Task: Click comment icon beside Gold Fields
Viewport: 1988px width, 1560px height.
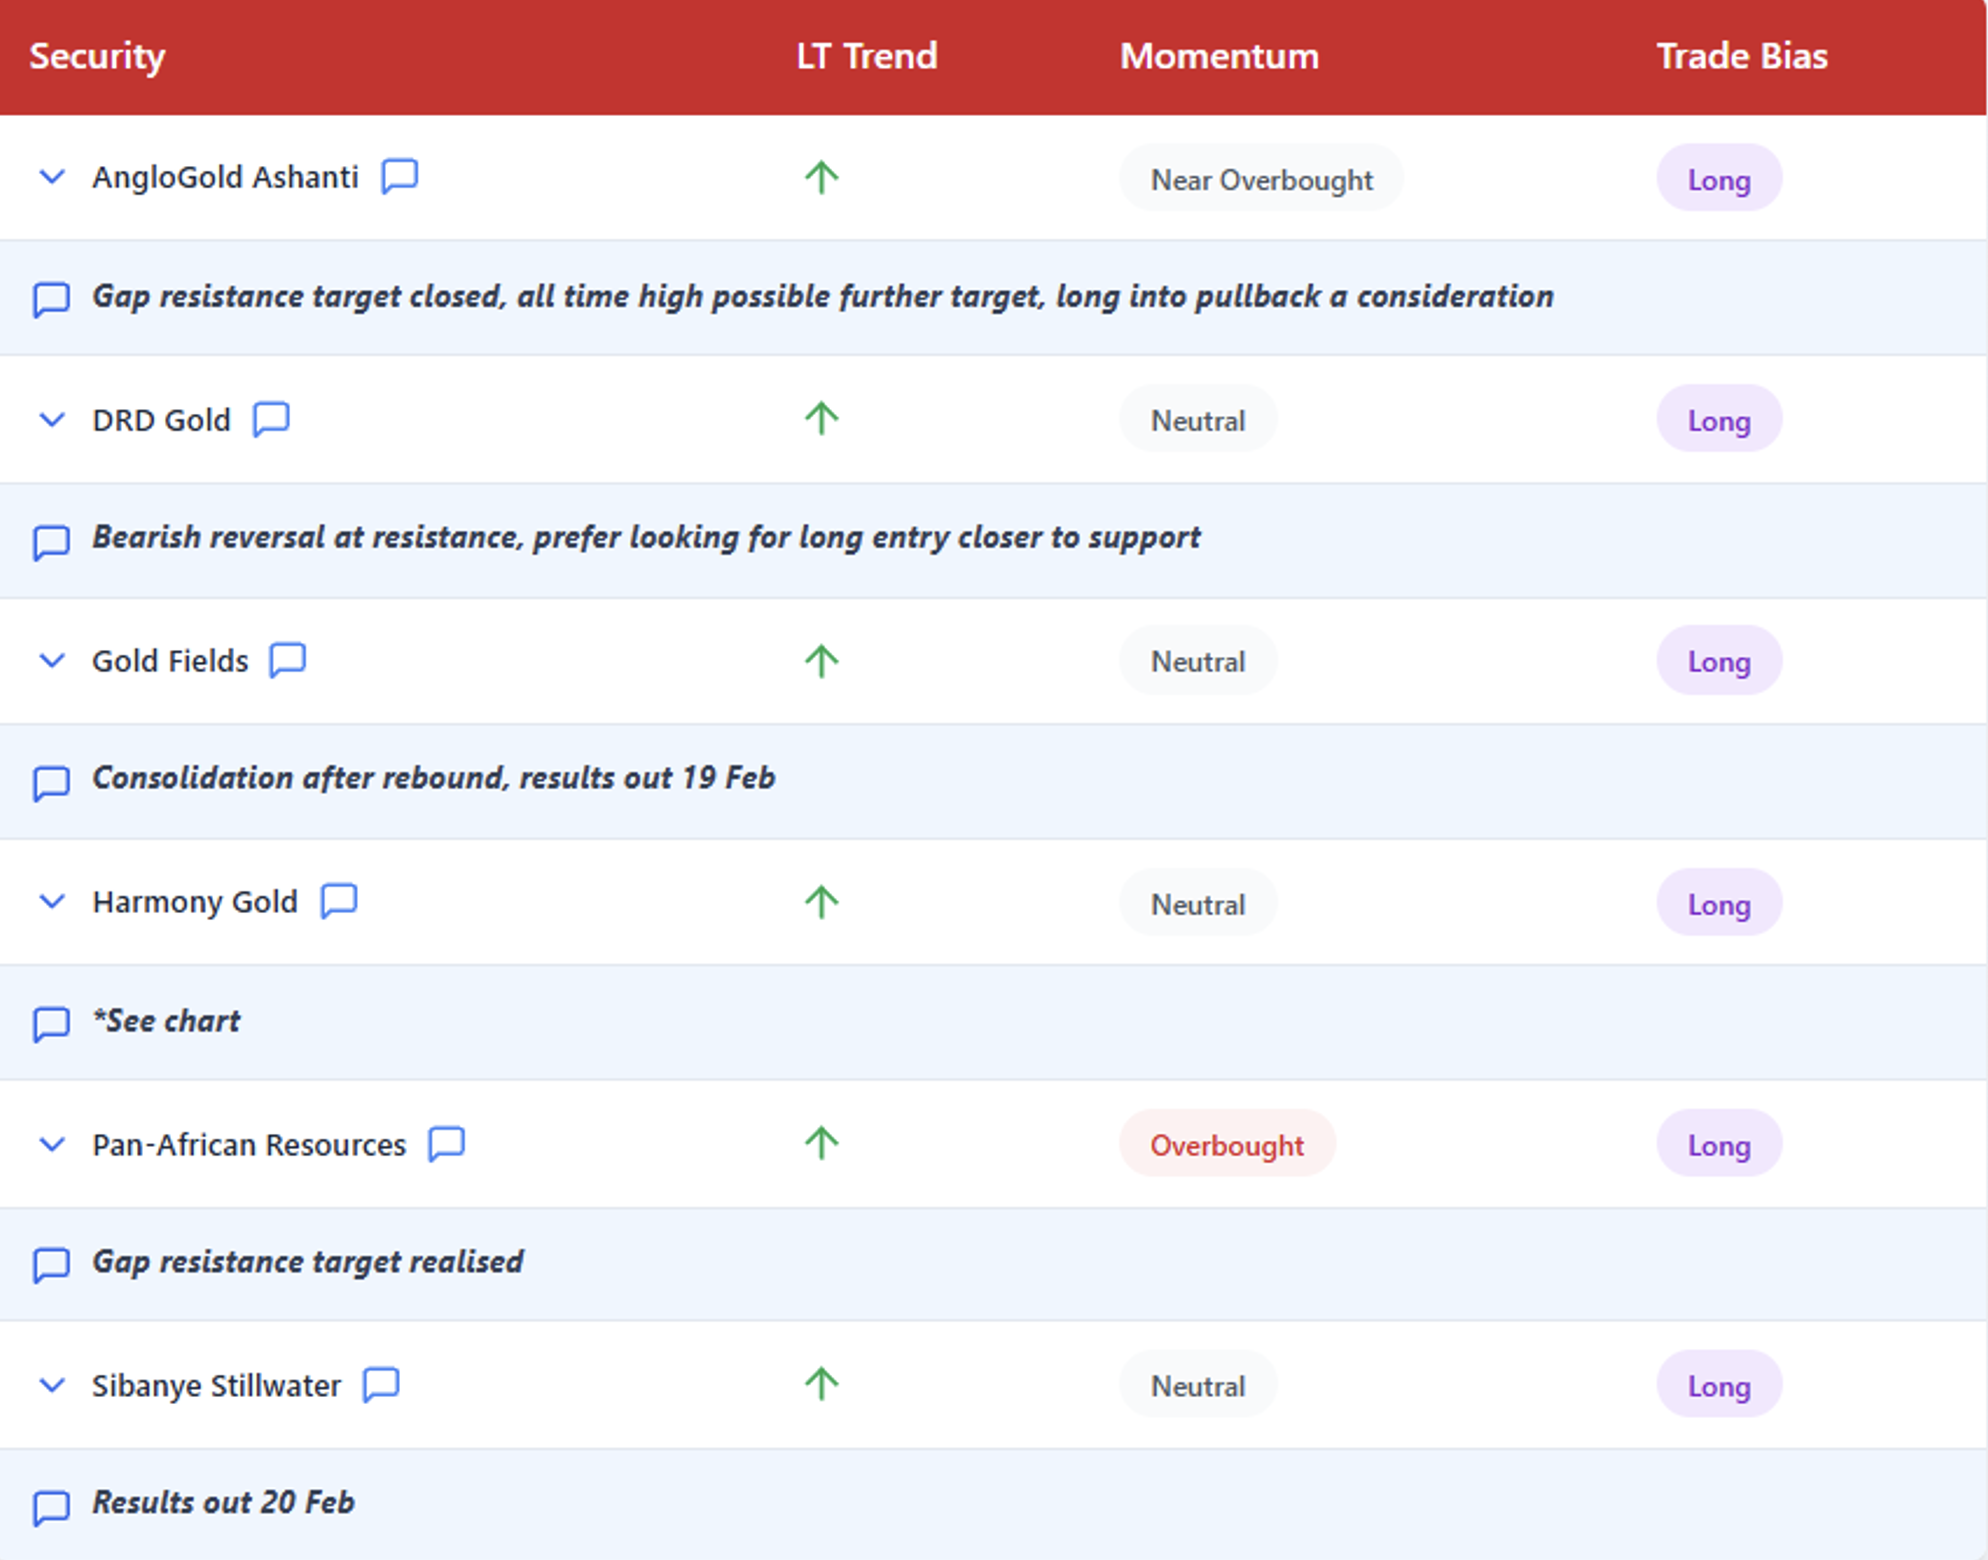Action: click(x=287, y=660)
